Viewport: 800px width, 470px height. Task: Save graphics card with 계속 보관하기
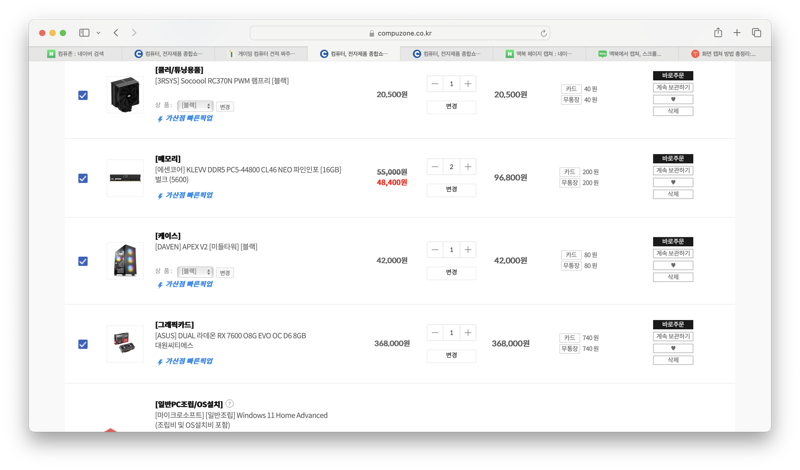673,336
